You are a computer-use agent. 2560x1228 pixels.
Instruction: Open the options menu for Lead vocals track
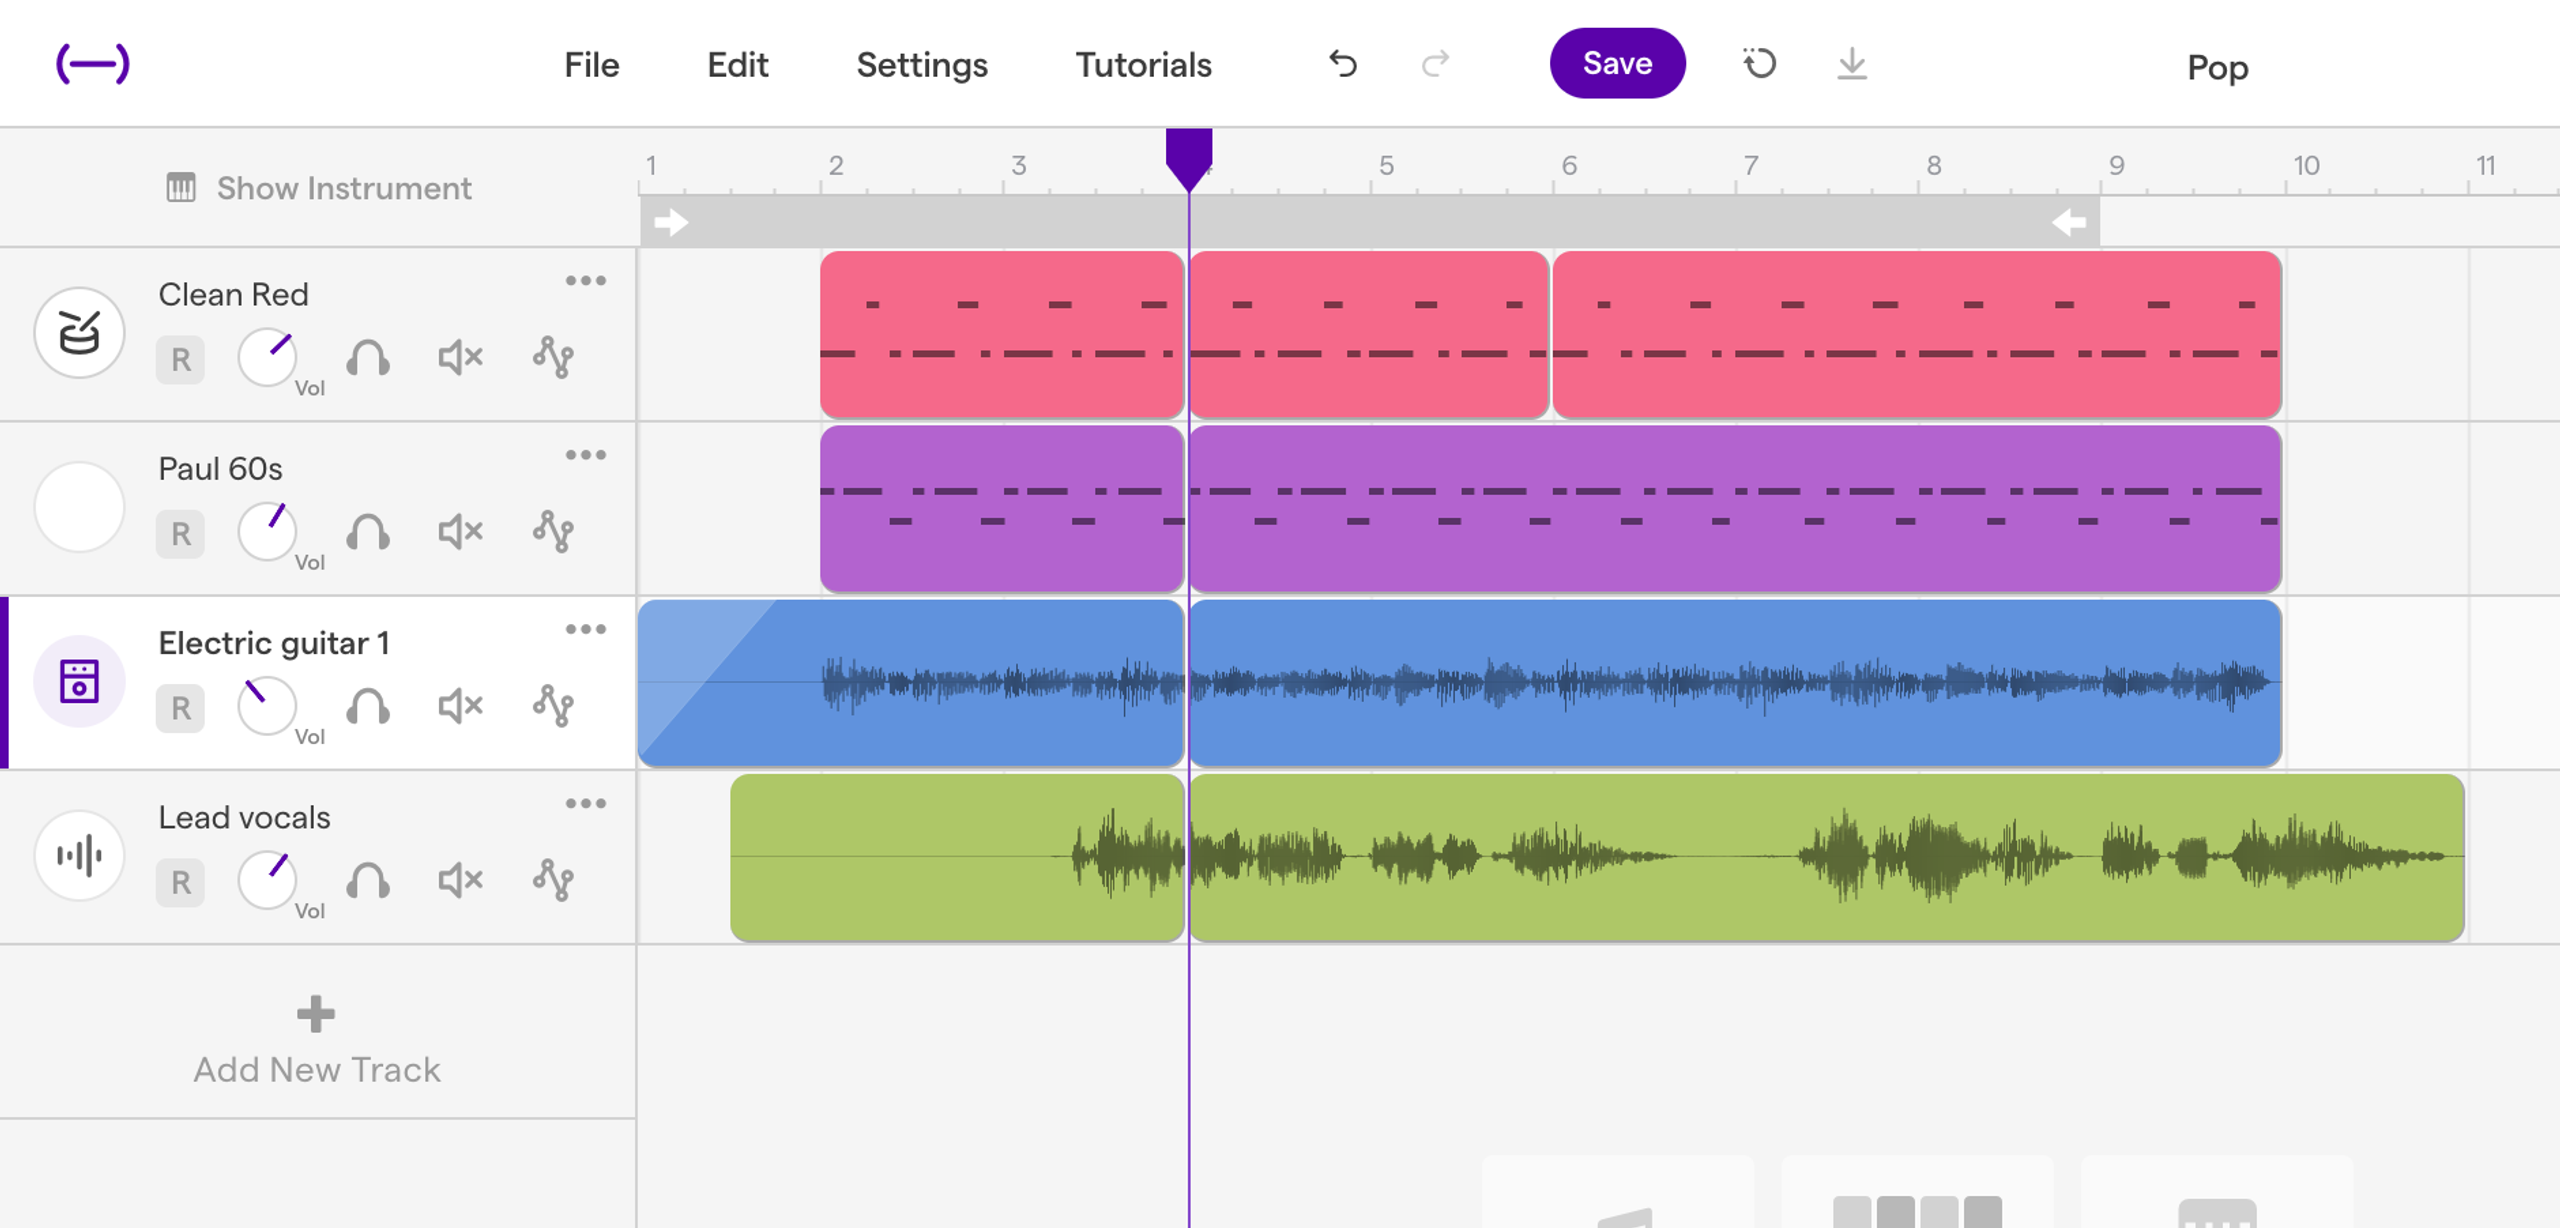(587, 803)
